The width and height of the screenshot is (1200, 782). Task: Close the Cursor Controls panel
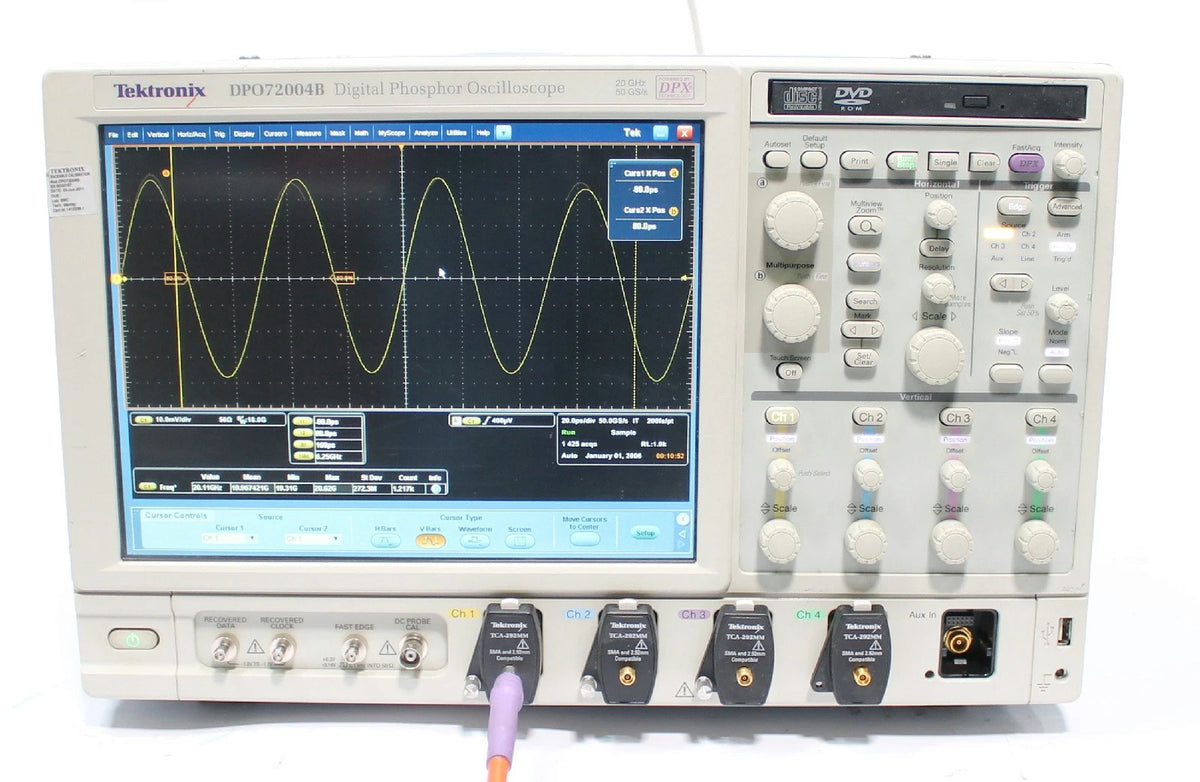683,519
